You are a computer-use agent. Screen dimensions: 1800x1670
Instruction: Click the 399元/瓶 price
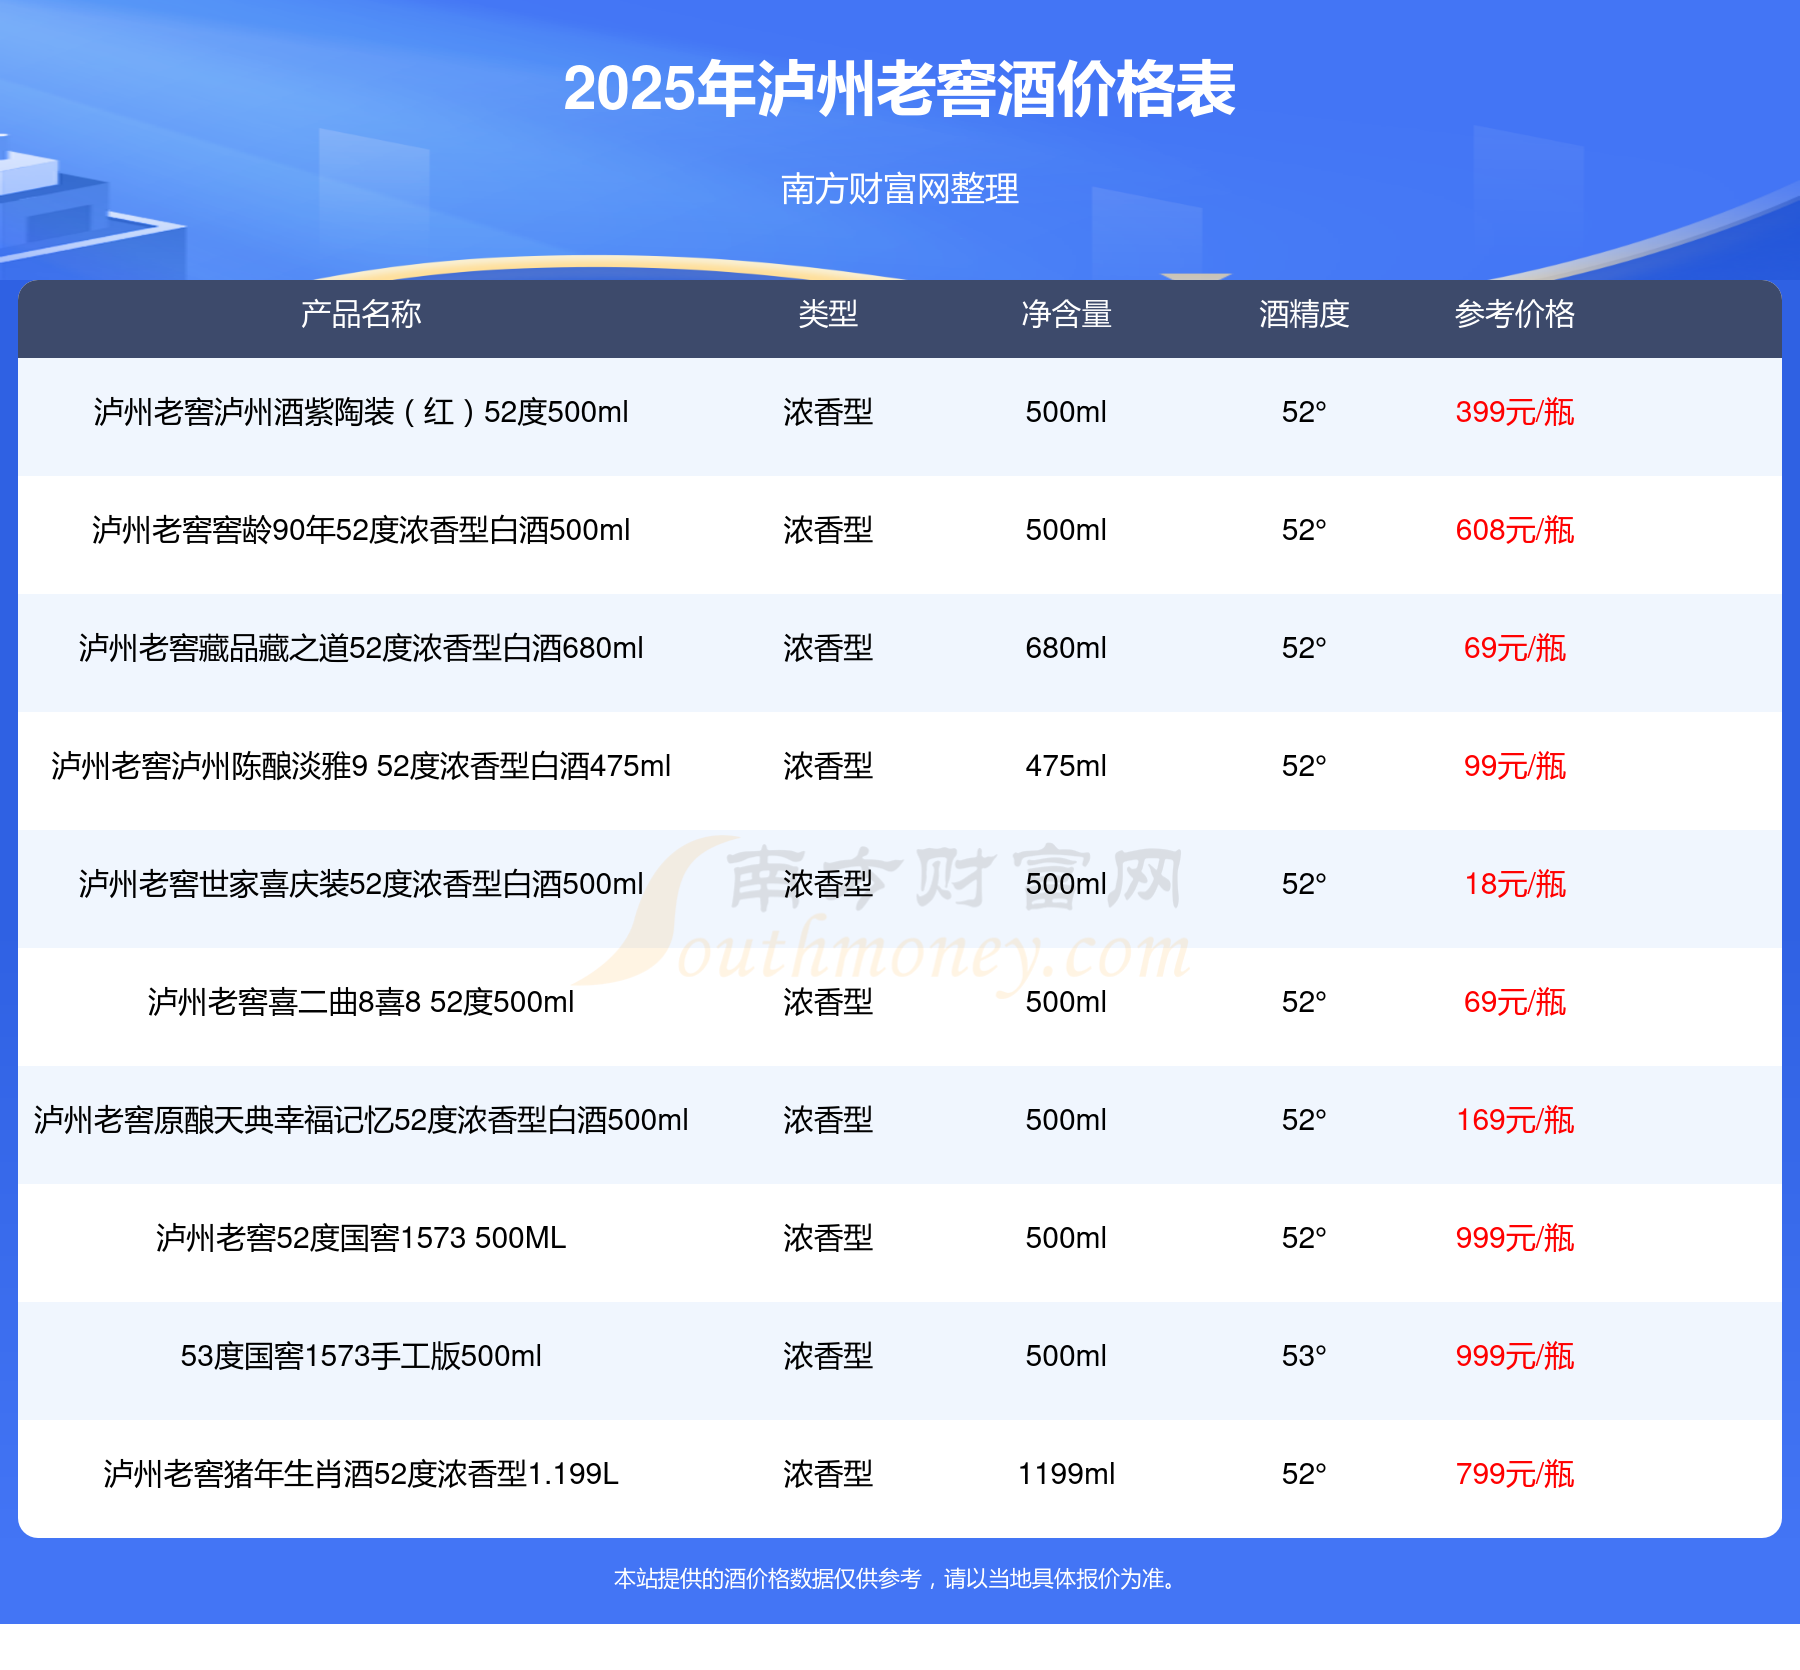pyautogui.click(x=1515, y=412)
